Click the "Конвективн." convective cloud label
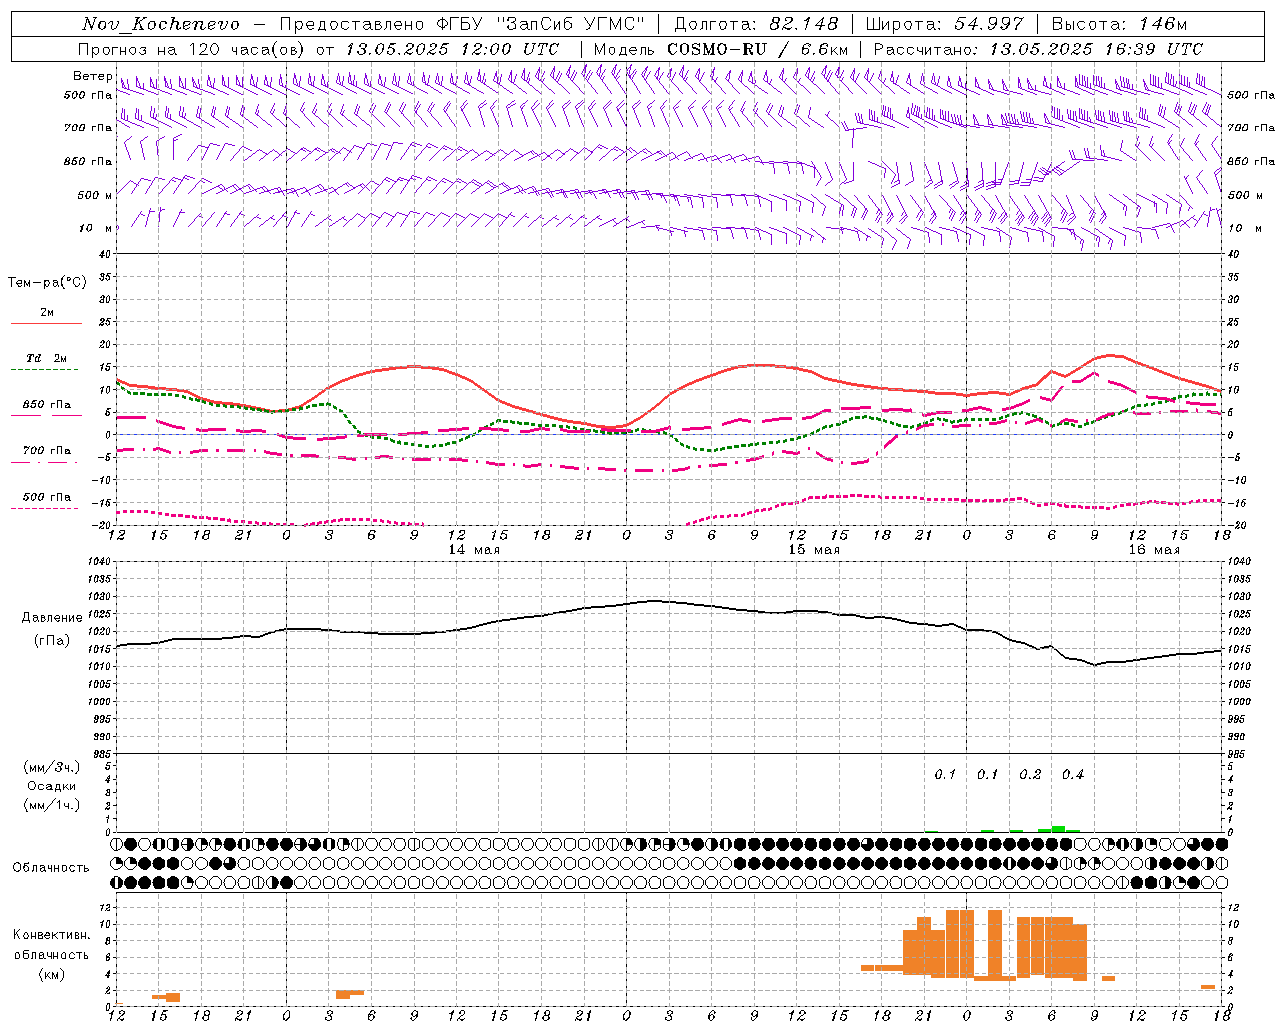 click(x=52, y=935)
